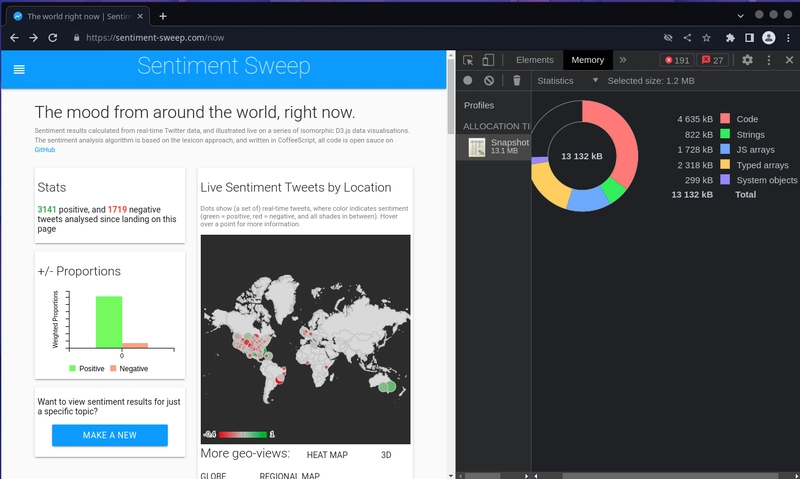Screen dimensions: 800x479
Task: Click the MAKE A NEW button
Action: (x=110, y=435)
